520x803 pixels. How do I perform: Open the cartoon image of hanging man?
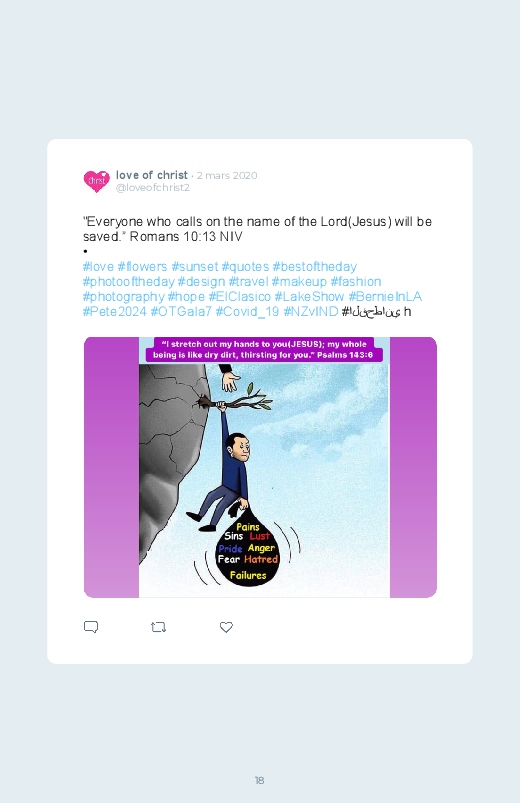(260, 467)
